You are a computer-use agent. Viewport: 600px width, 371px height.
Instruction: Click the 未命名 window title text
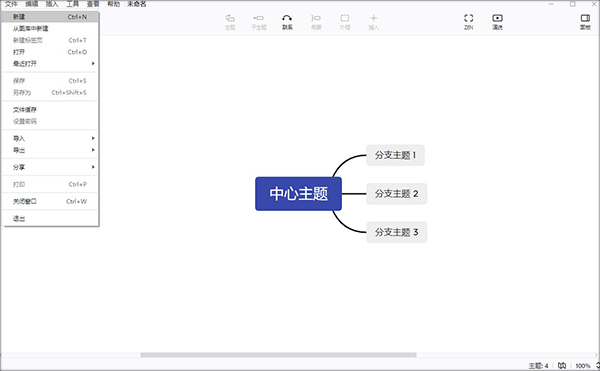point(137,4)
